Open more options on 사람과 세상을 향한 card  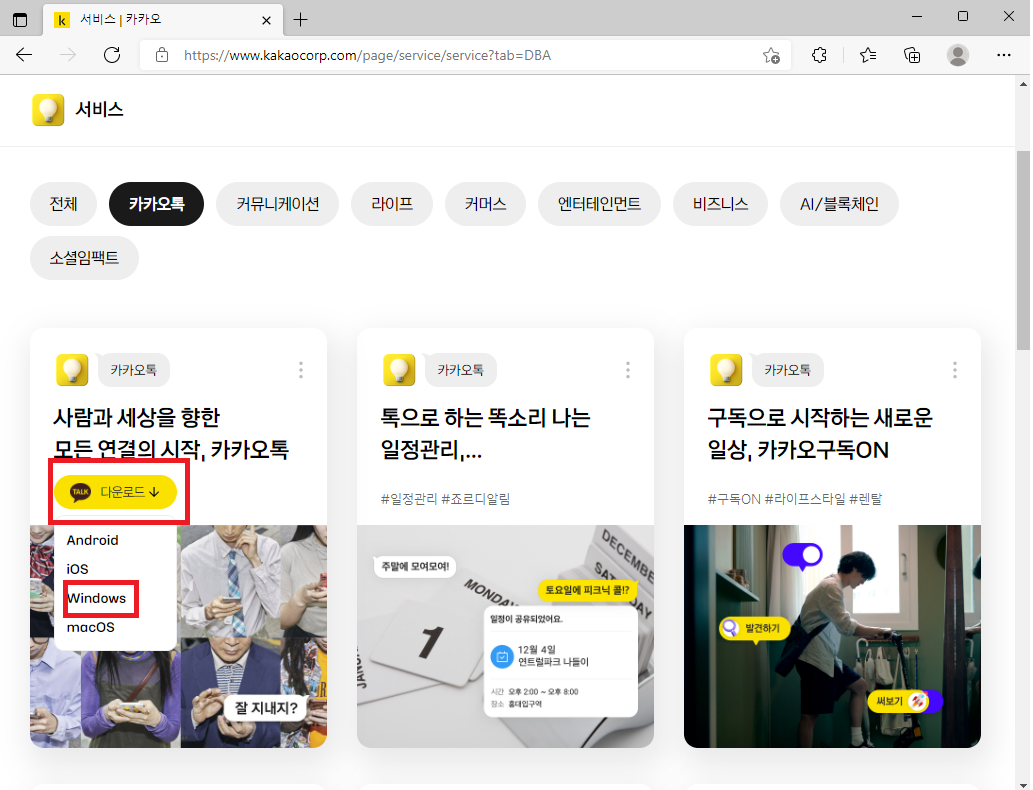point(301,370)
